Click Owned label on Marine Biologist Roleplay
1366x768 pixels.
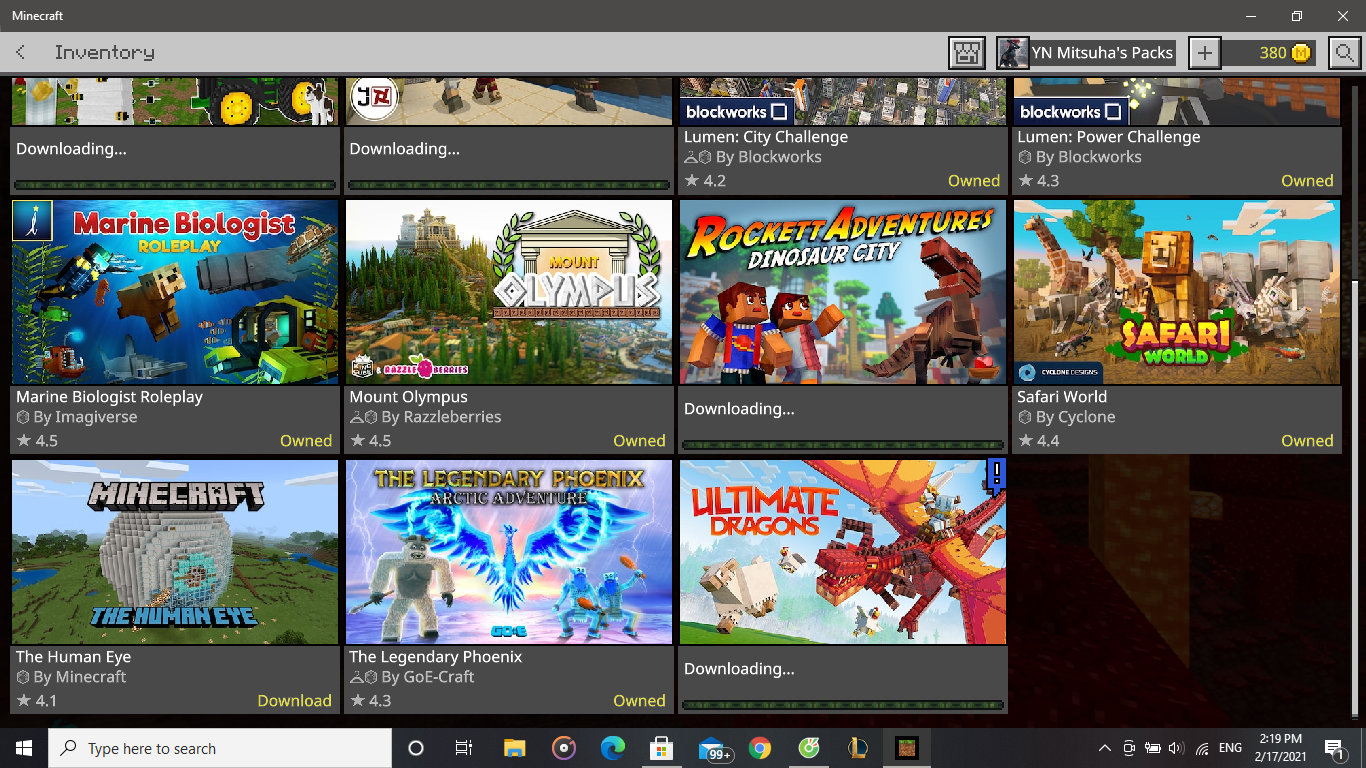click(x=306, y=441)
